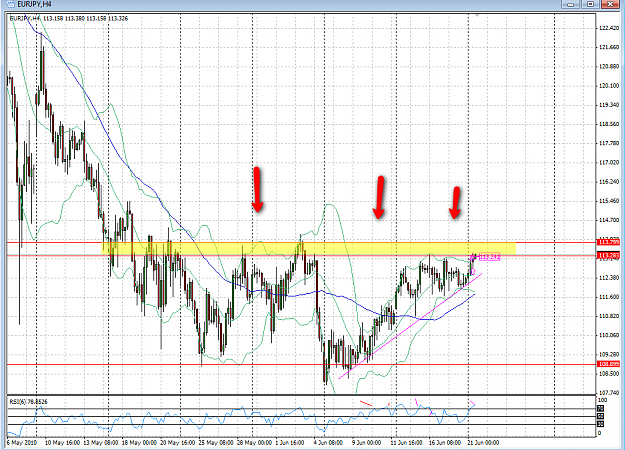Click price axis value 122.420

pyautogui.click(x=609, y=28)
